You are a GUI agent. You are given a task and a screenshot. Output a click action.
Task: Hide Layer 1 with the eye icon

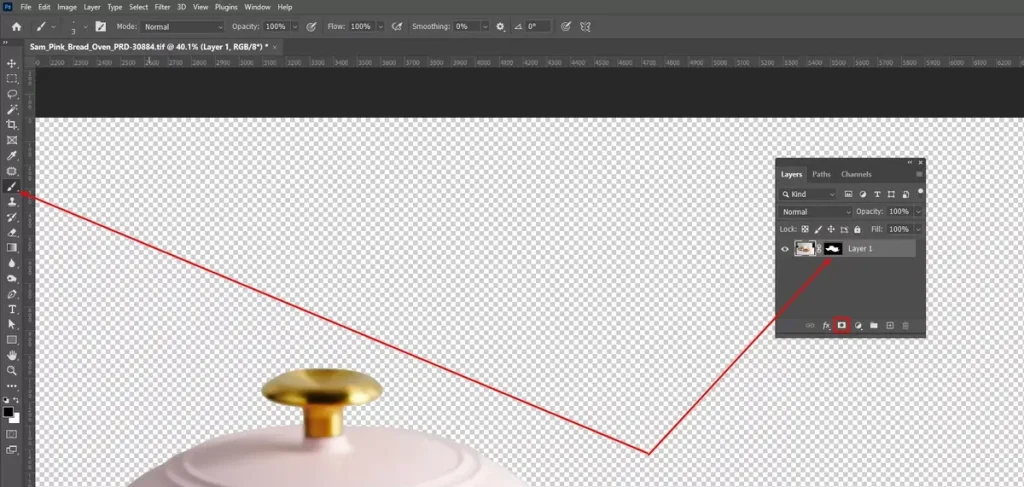point(785,249)
